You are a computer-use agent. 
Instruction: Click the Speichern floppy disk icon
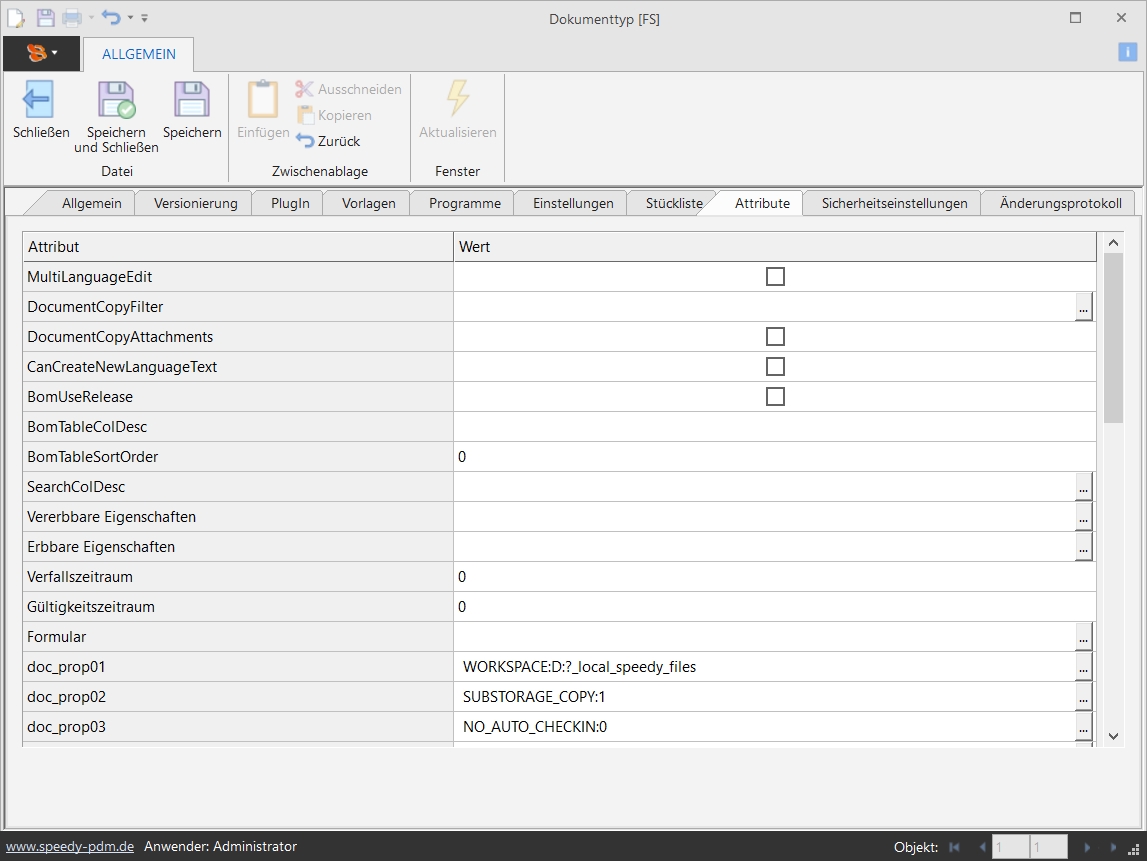click(191, 101)
